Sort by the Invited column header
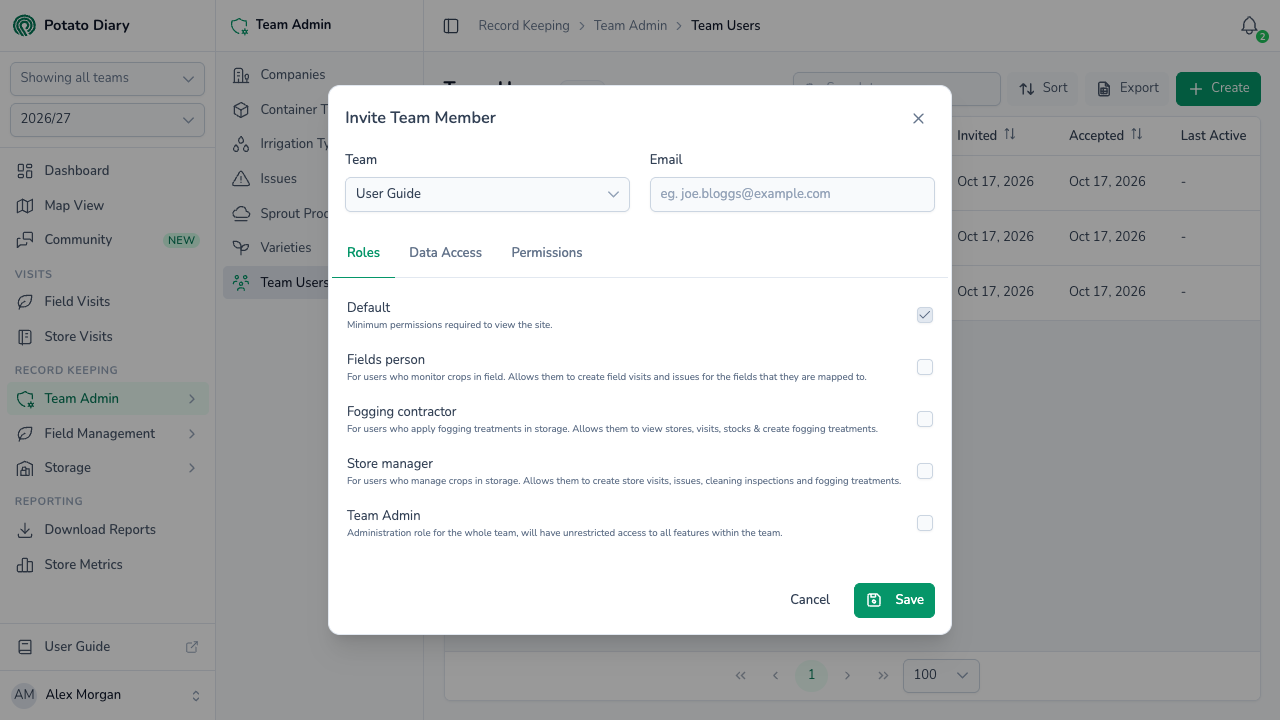Image resolution: width=1280 pixels, height=720 pixels. click(986, 135)
